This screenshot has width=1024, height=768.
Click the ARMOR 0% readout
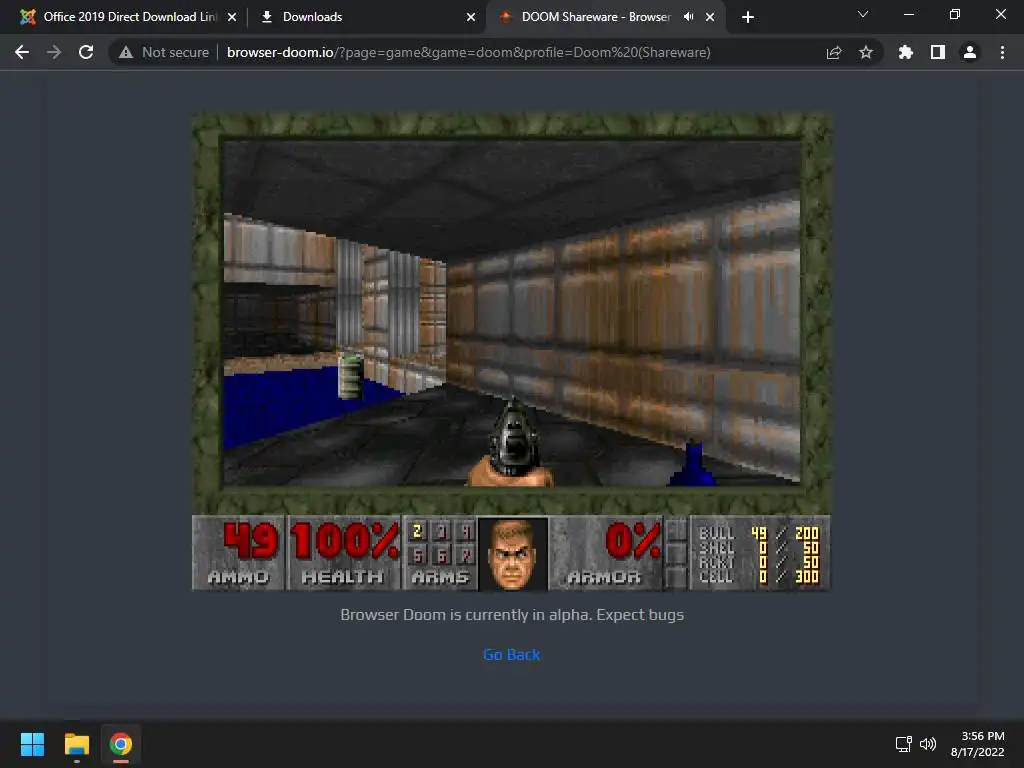607,553
